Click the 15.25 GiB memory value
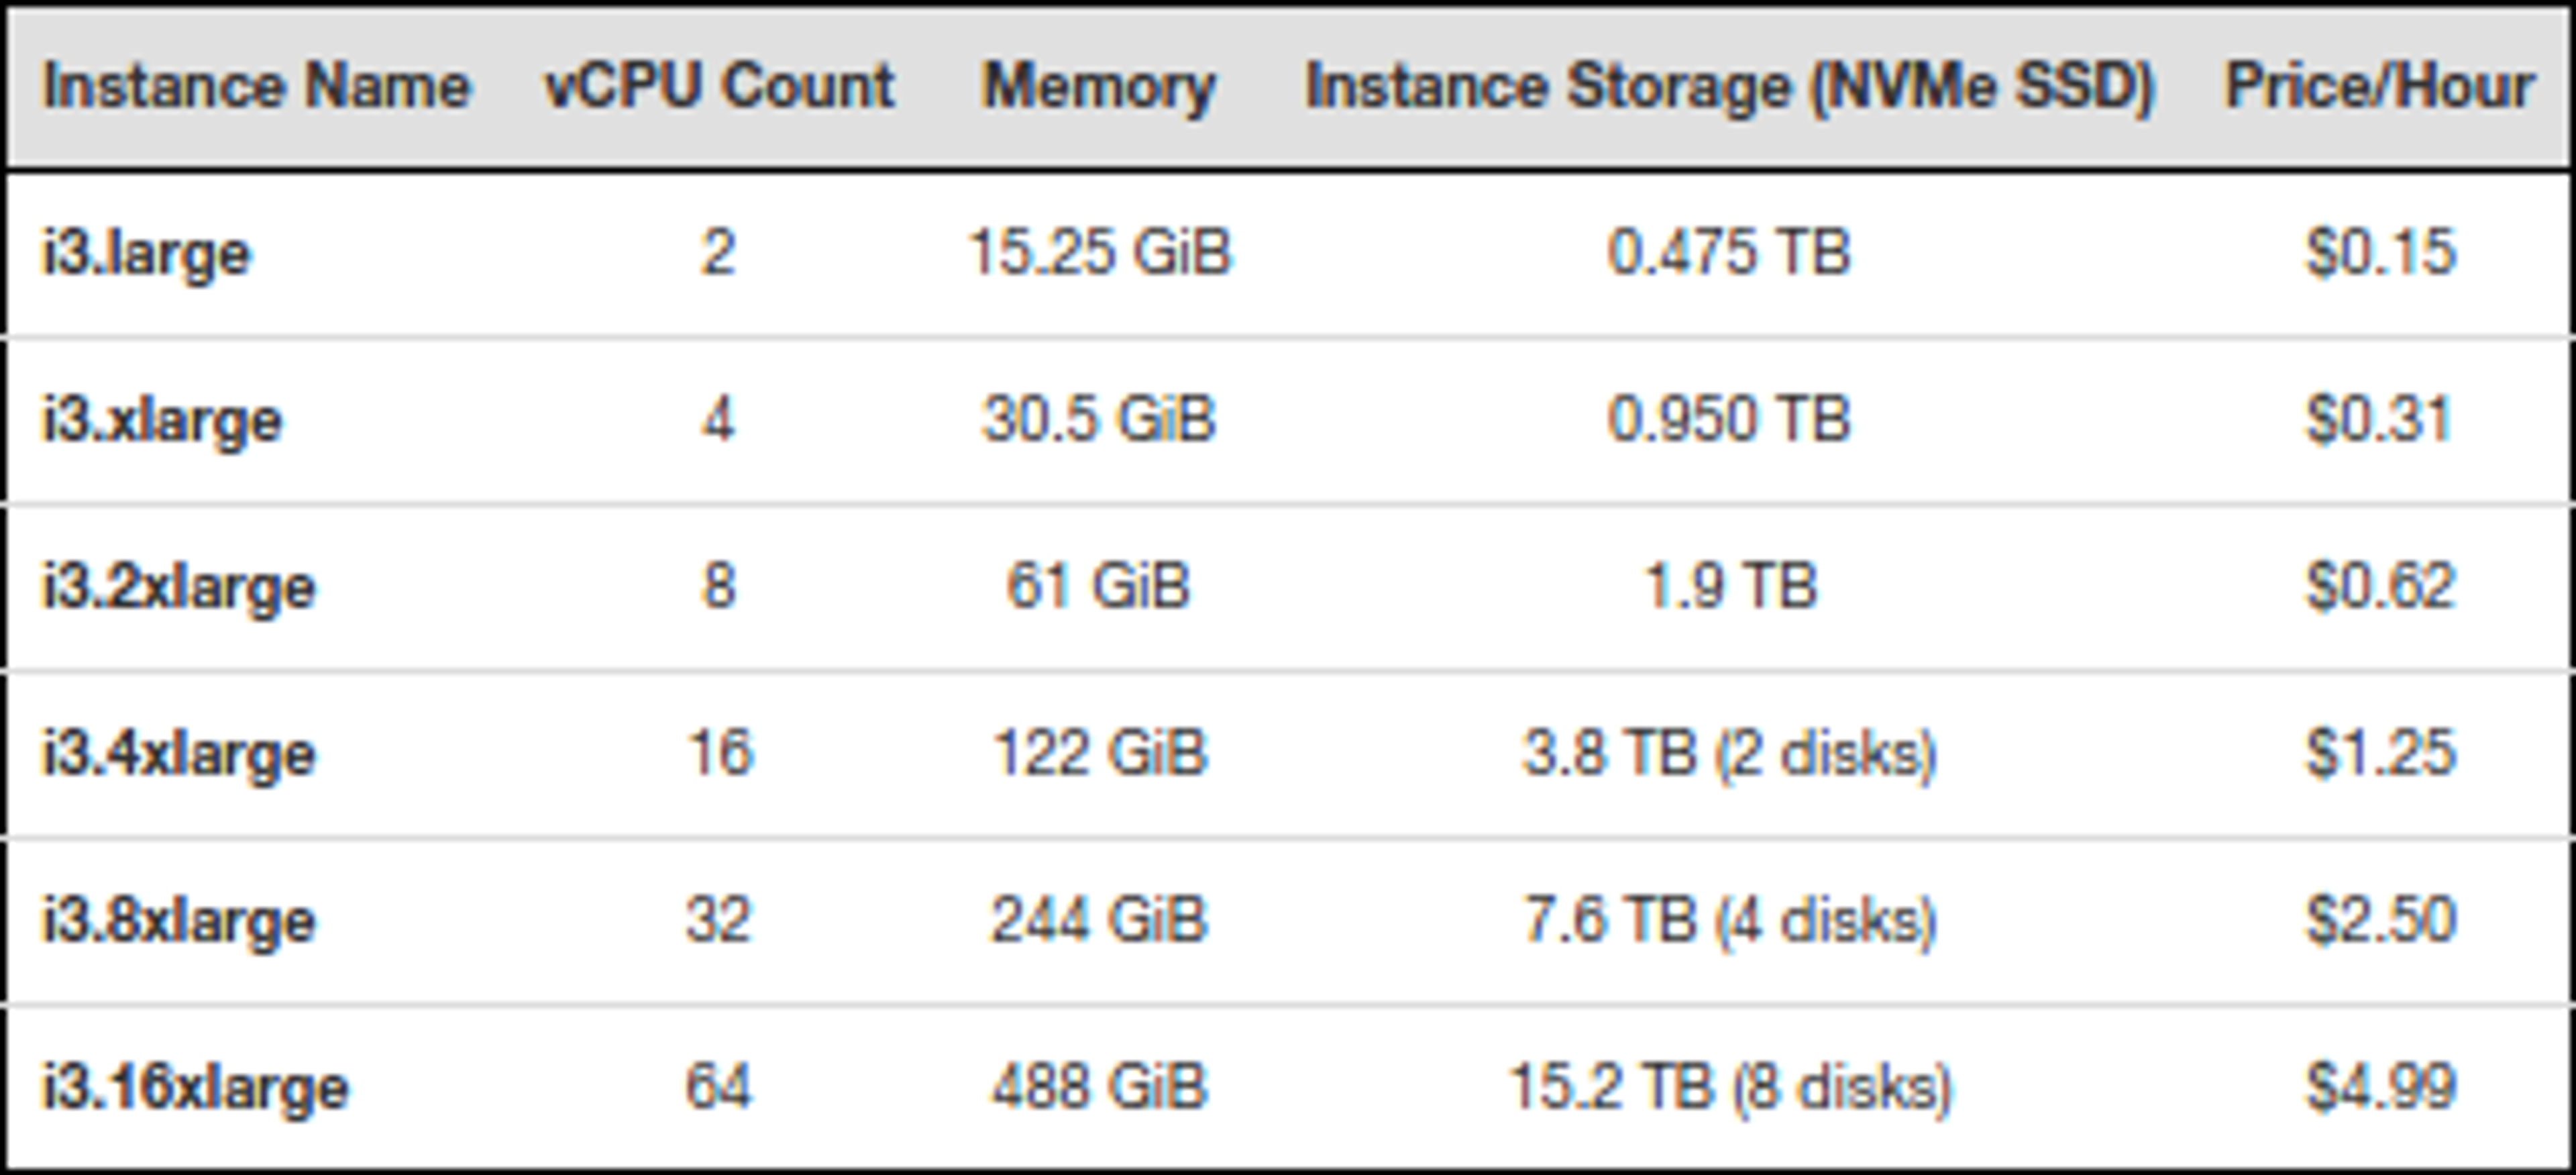The image size is (2576, 1175). click(x=1100, y=253)
